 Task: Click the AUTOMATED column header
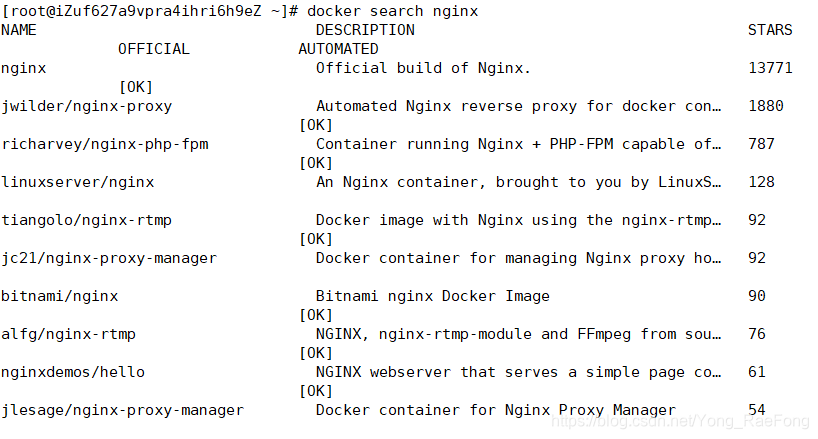point(338,49)
